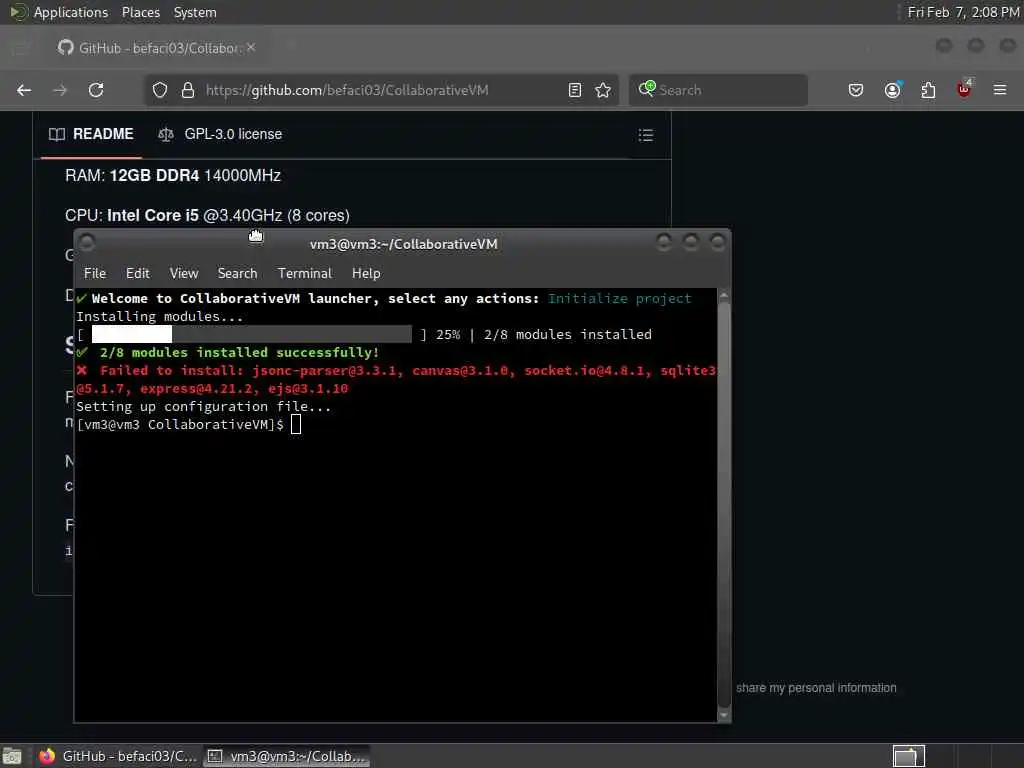Select the README tab
Screen dimensions: 1024x768
tap(91, 134)
